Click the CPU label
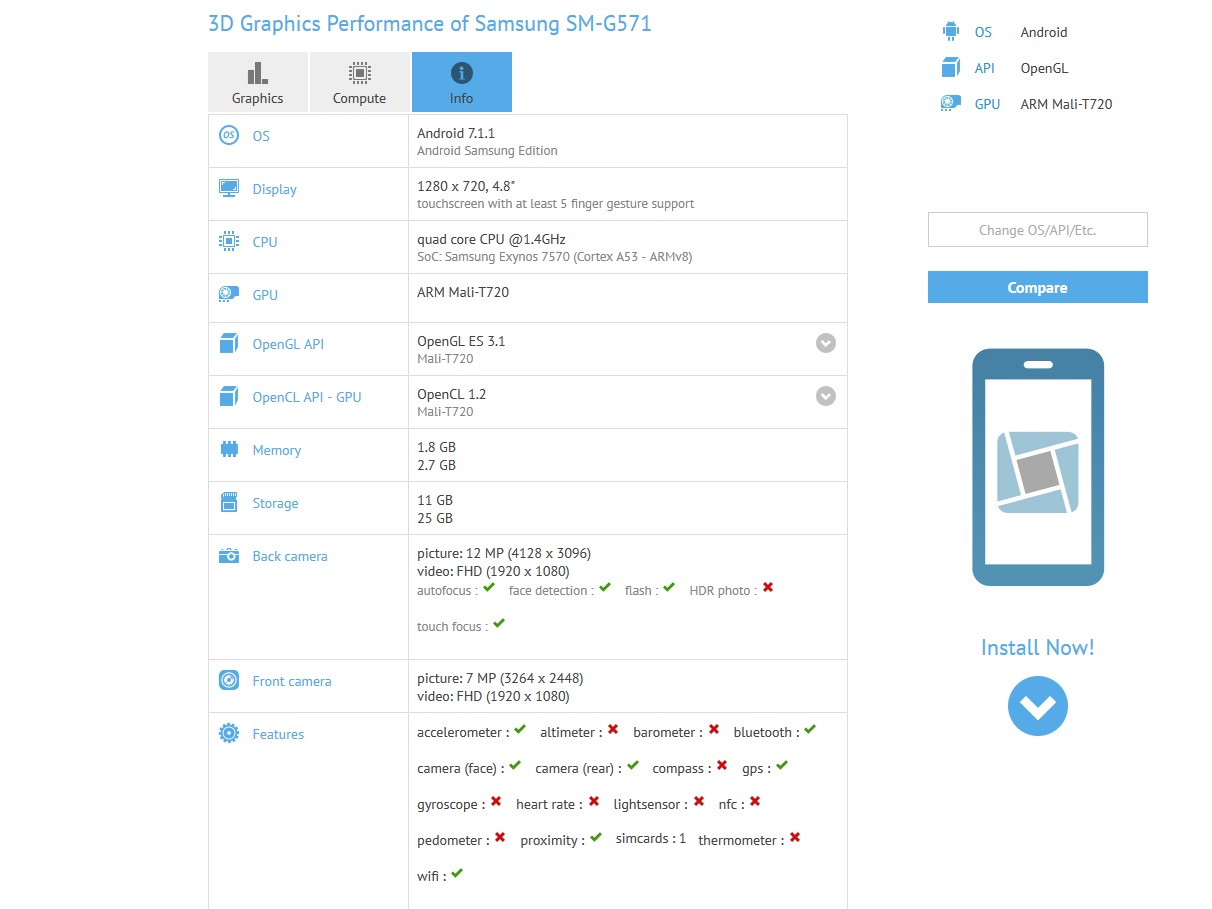Viewport: 1212px width, 909px height. coord(265,242)
